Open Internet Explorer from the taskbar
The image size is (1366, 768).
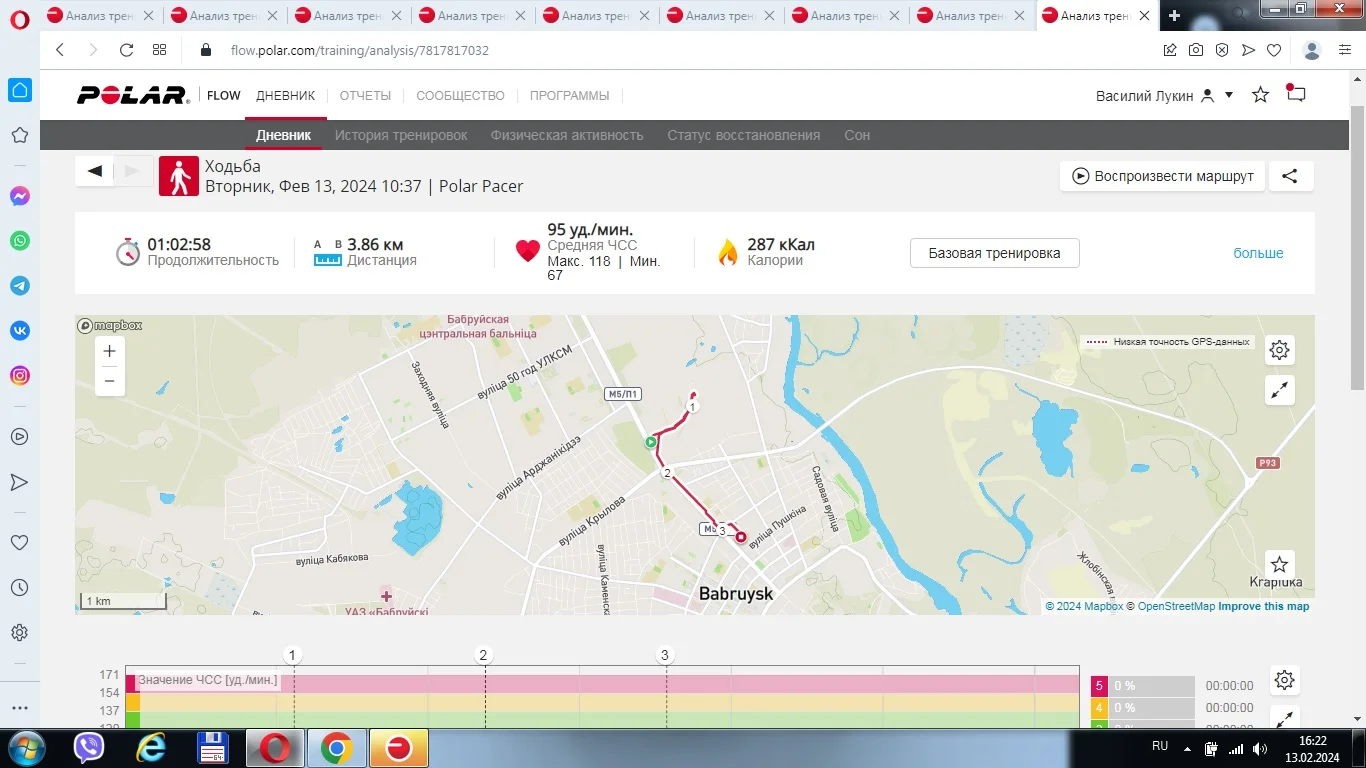click(152, 748)
